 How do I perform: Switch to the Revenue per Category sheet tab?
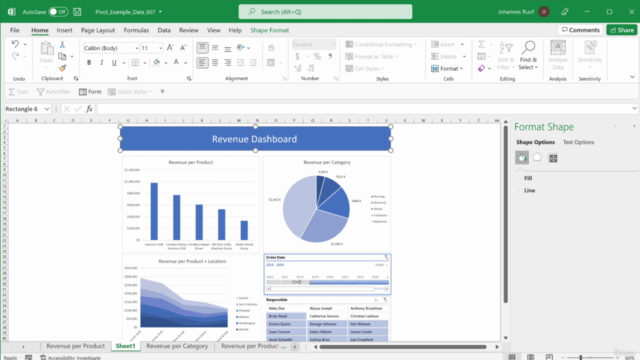click(x=177, y=346)
